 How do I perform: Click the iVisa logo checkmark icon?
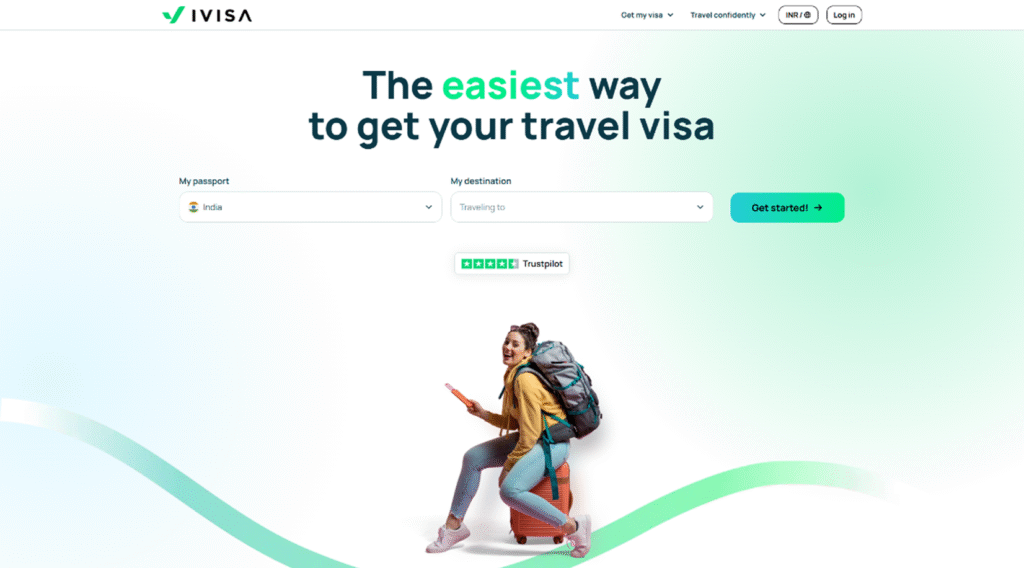174,14
